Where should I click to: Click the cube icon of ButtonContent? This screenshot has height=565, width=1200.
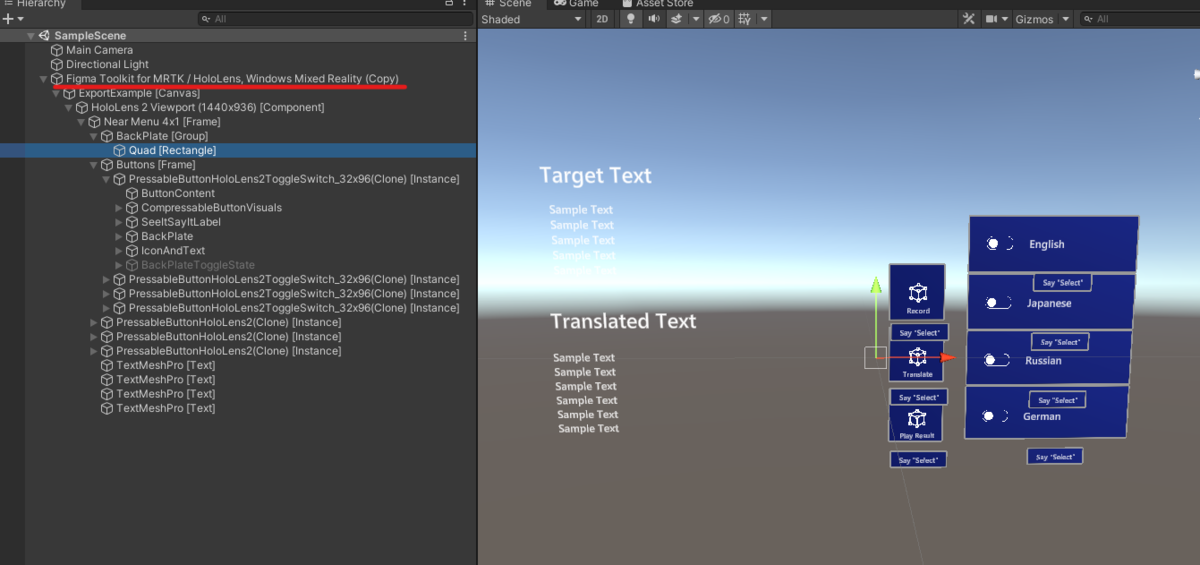pos(132,193)
